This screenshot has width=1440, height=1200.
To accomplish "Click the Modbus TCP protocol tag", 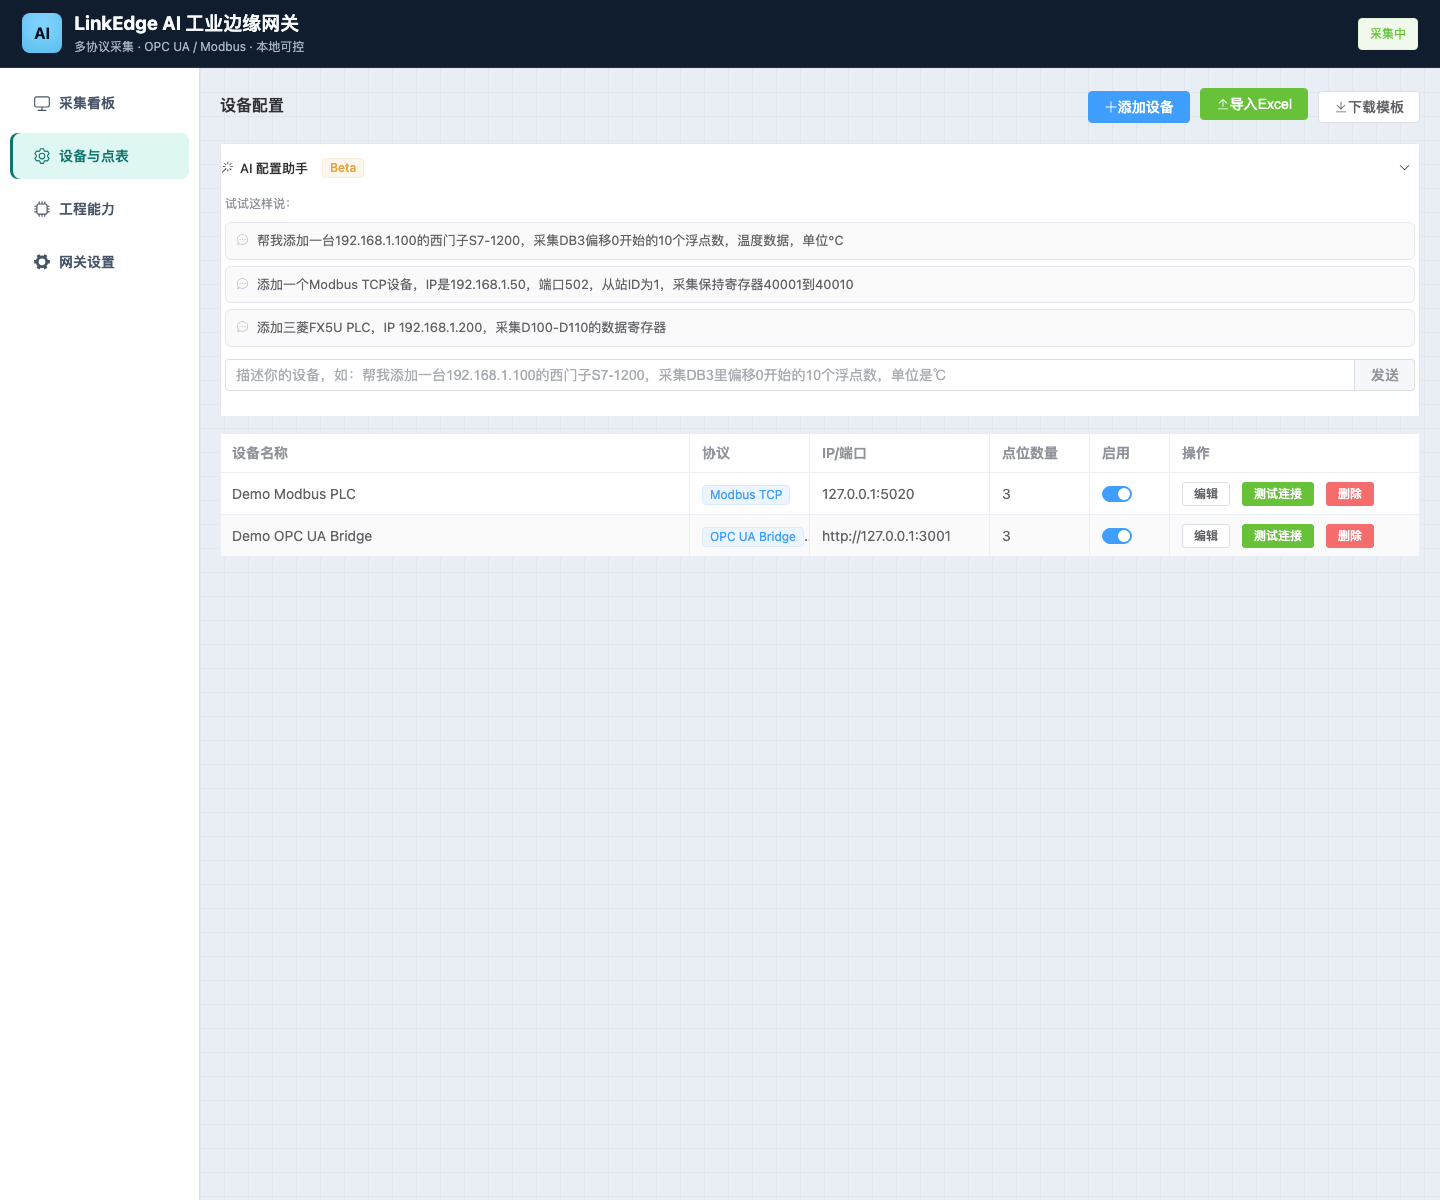I will click(746, 495).
